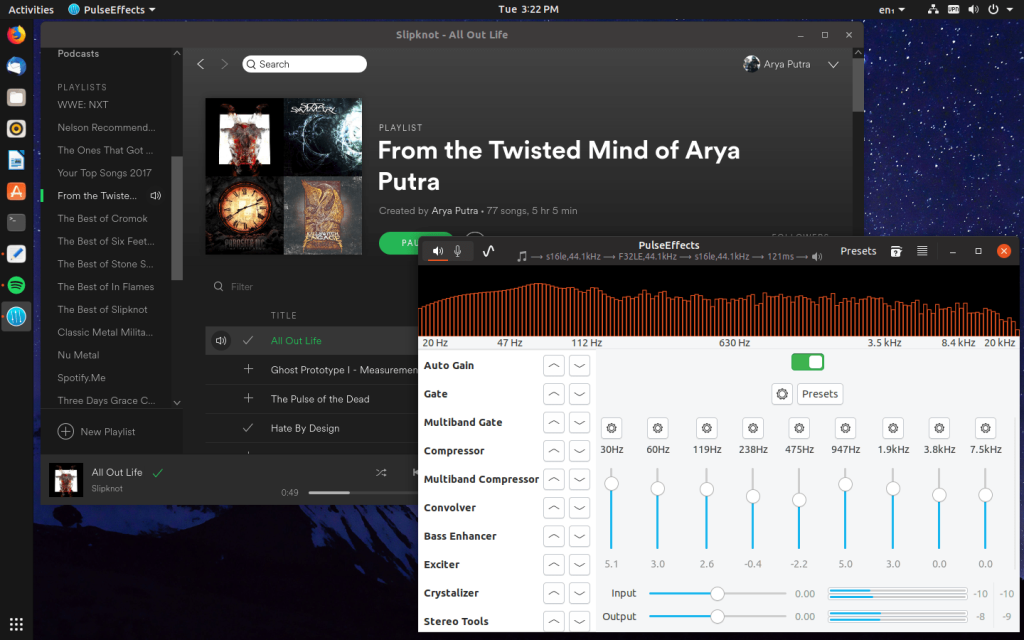
Task: Open The Best of Slipknot playlist
Action: (x=102, y=310)
